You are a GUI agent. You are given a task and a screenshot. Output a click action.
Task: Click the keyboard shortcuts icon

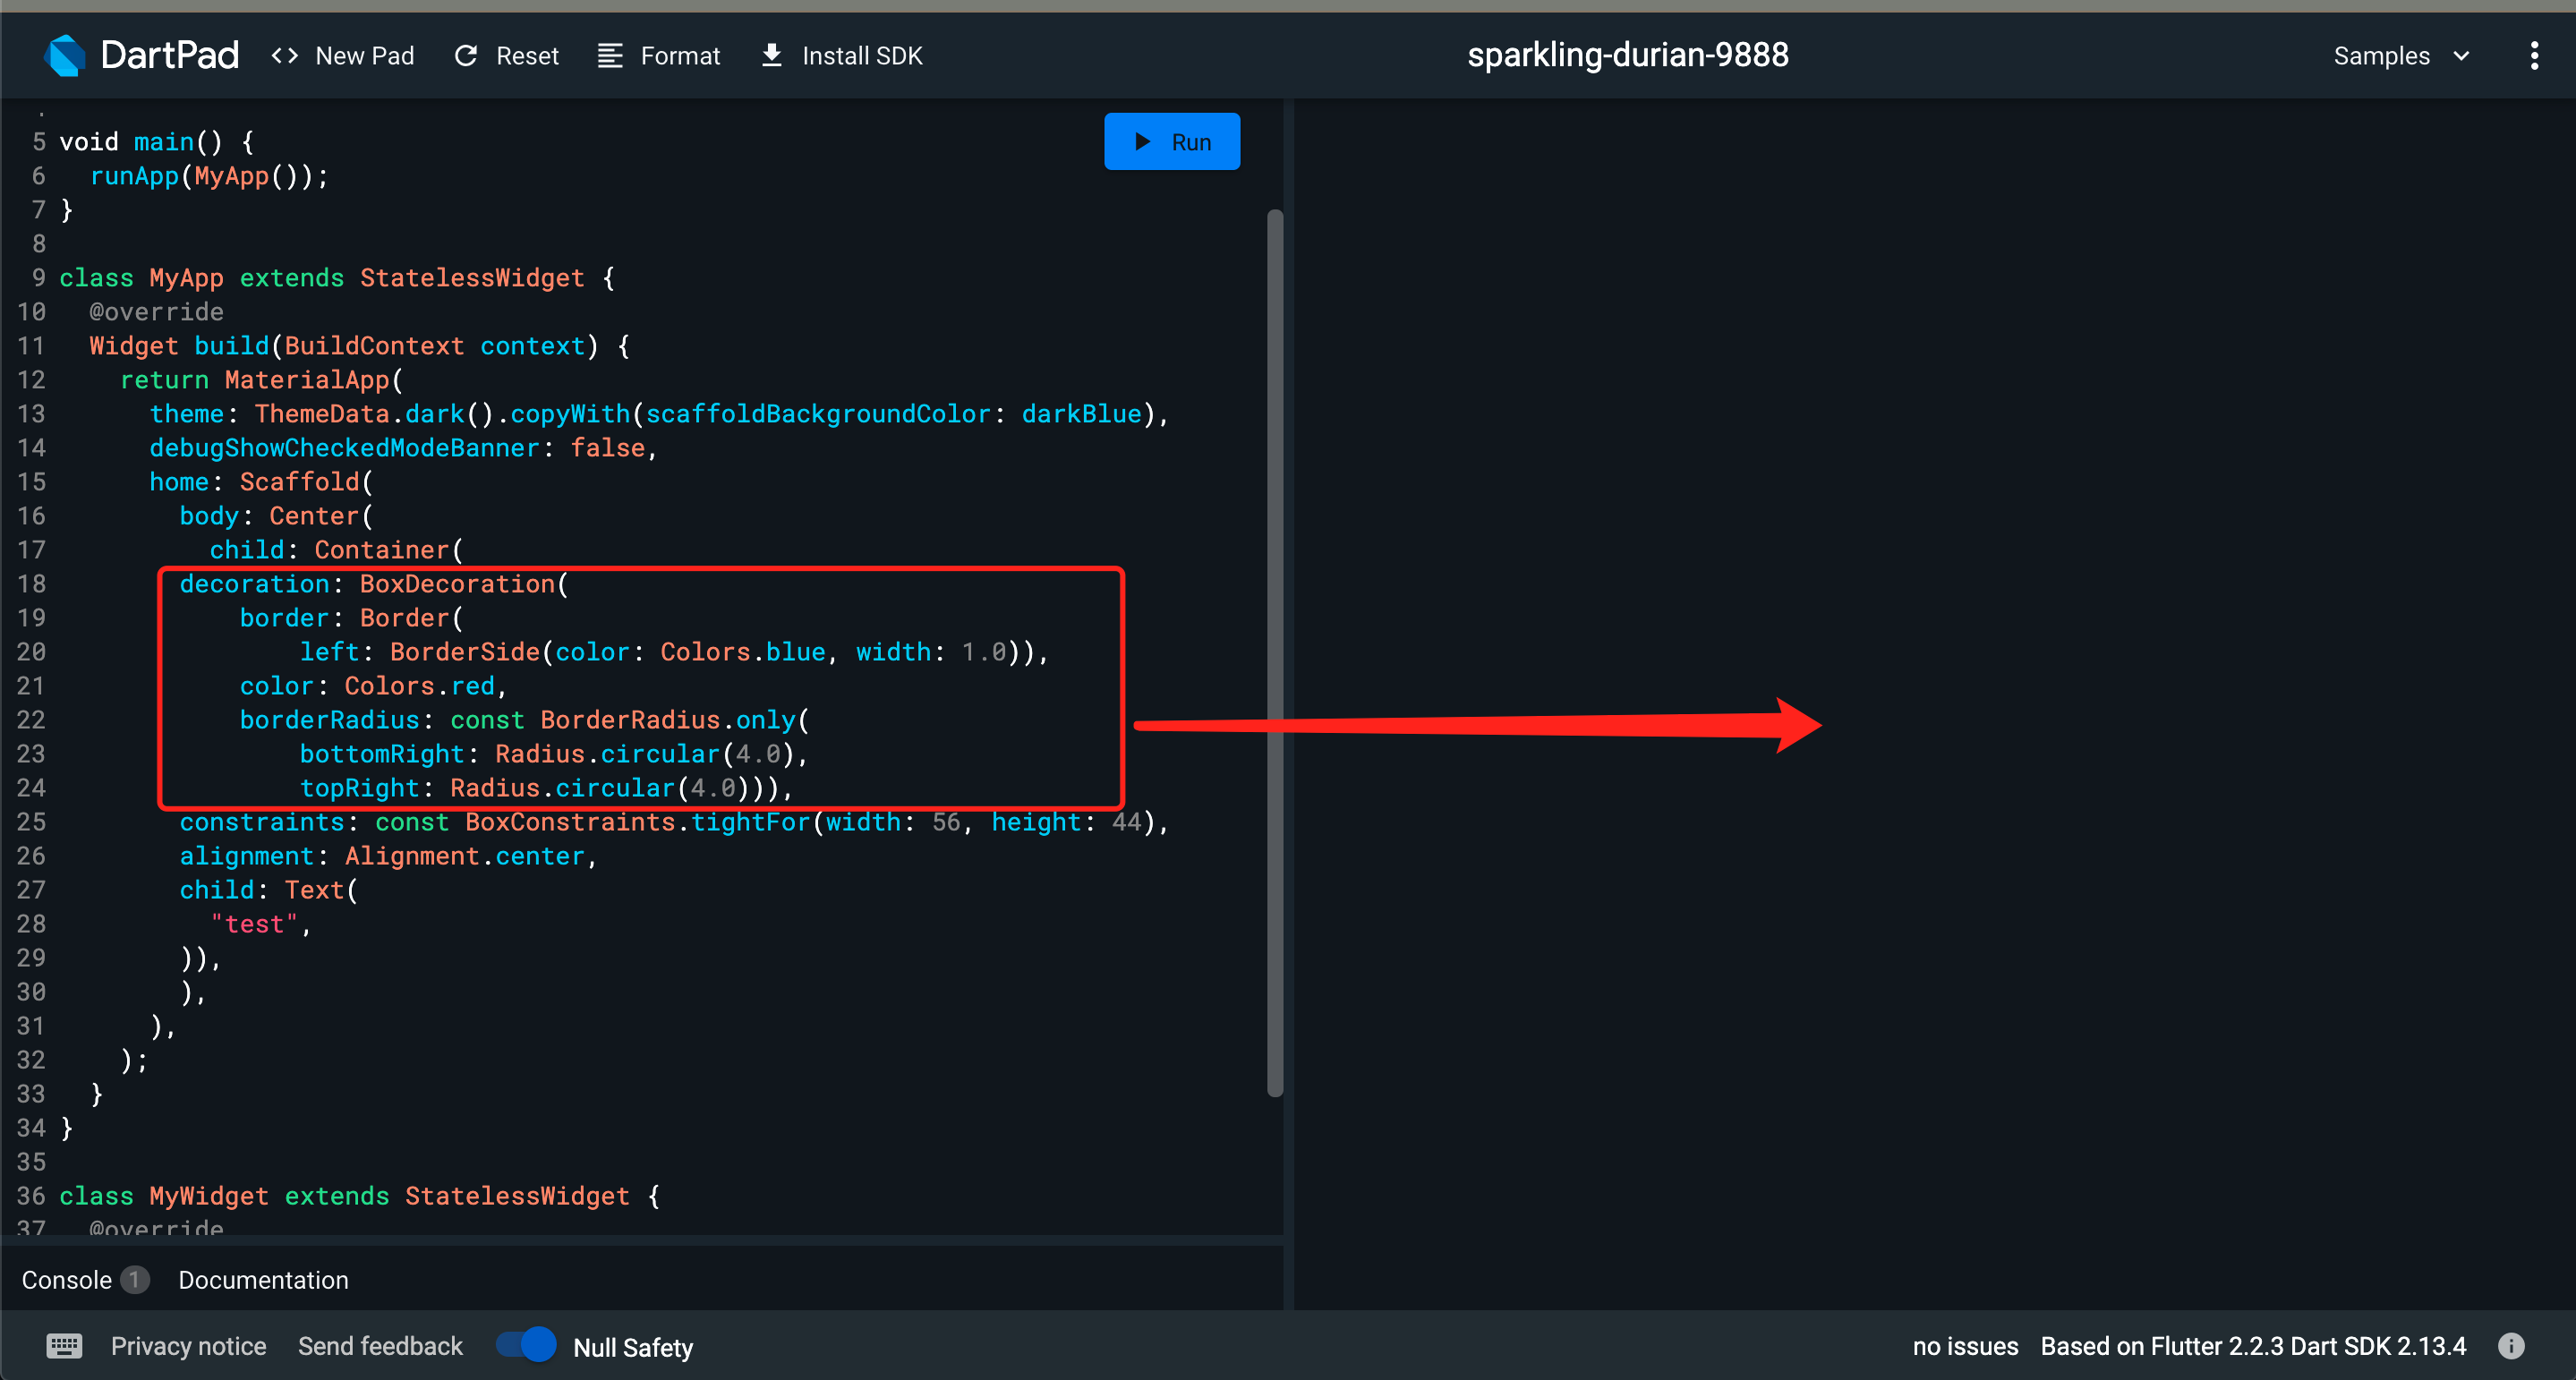tap(65, 1346)
